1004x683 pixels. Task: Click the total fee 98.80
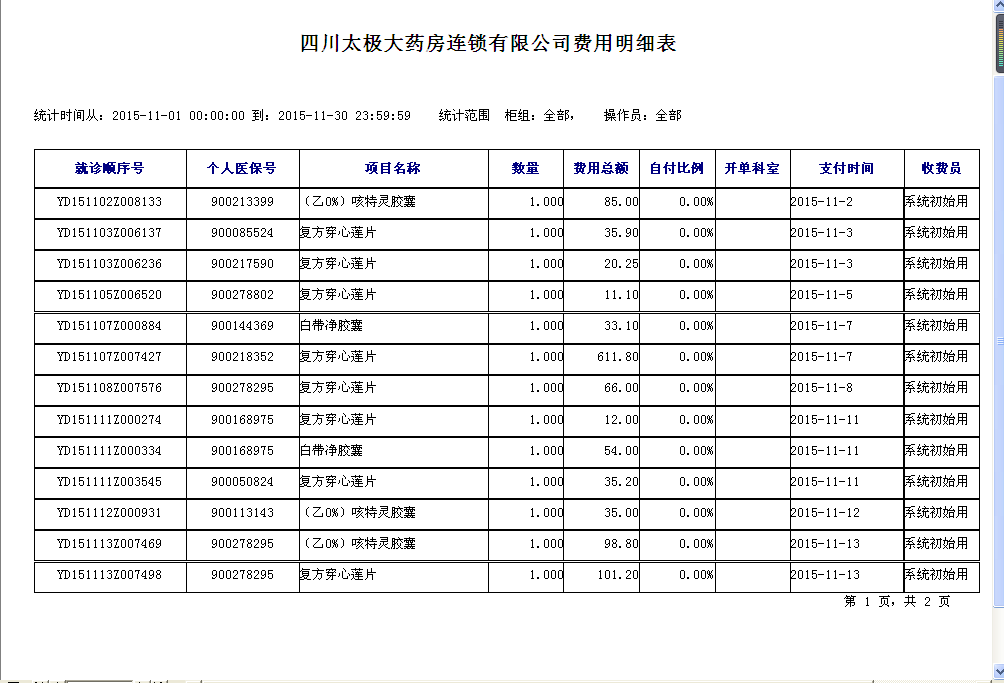pos(621,544)
